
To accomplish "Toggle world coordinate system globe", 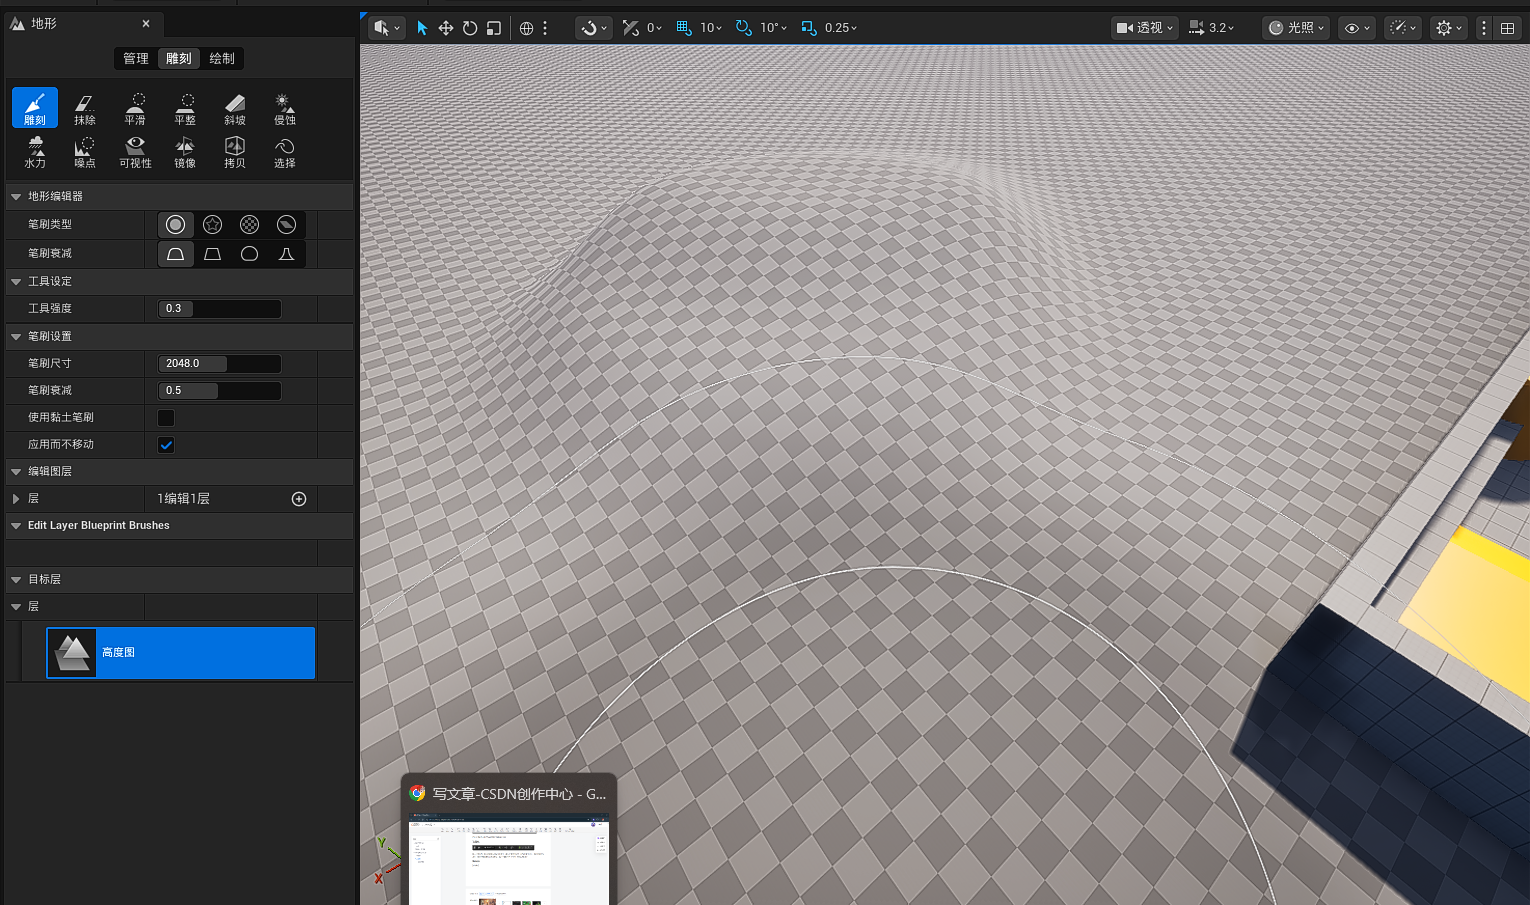I will pyautogui.click(x=527, y=28).
